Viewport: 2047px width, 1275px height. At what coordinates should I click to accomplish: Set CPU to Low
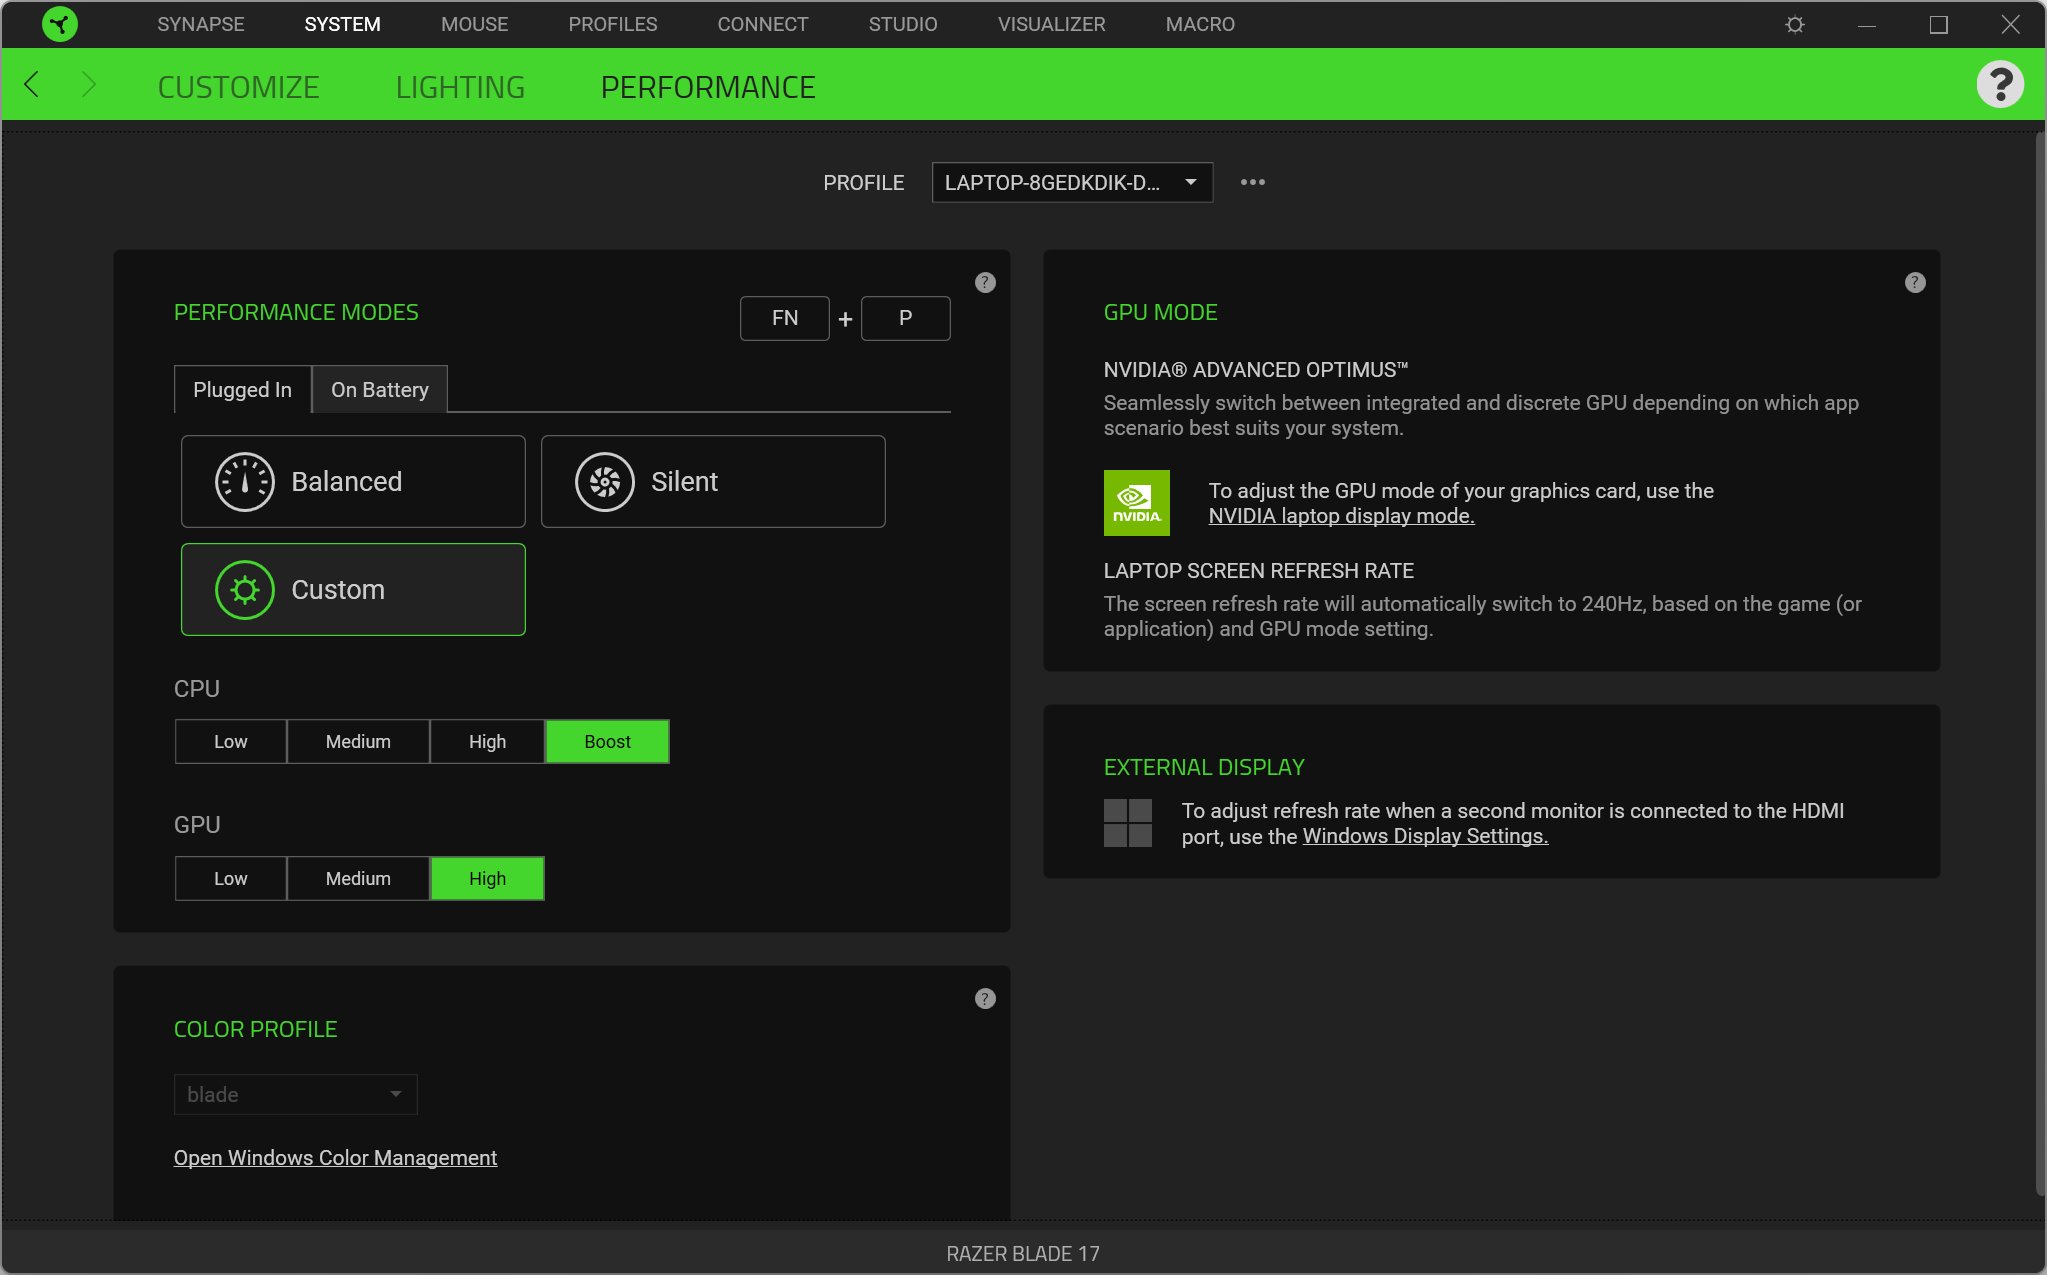pyautogui.click(x=231, y=742)
